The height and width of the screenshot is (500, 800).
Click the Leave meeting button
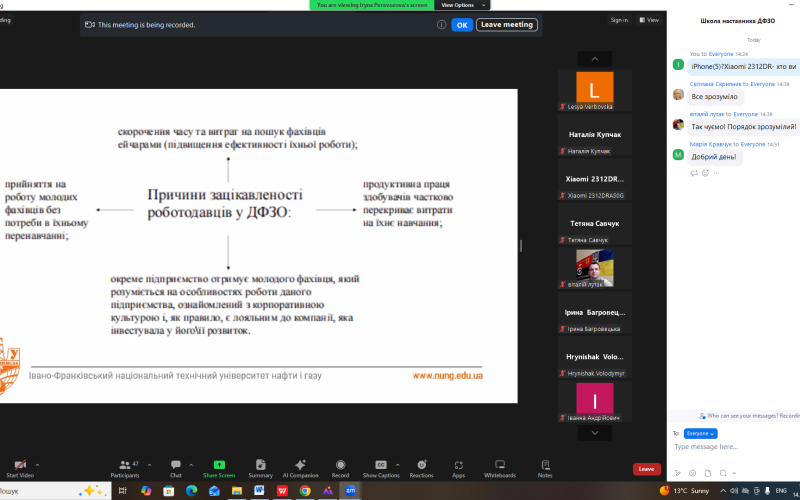[507, 24]
